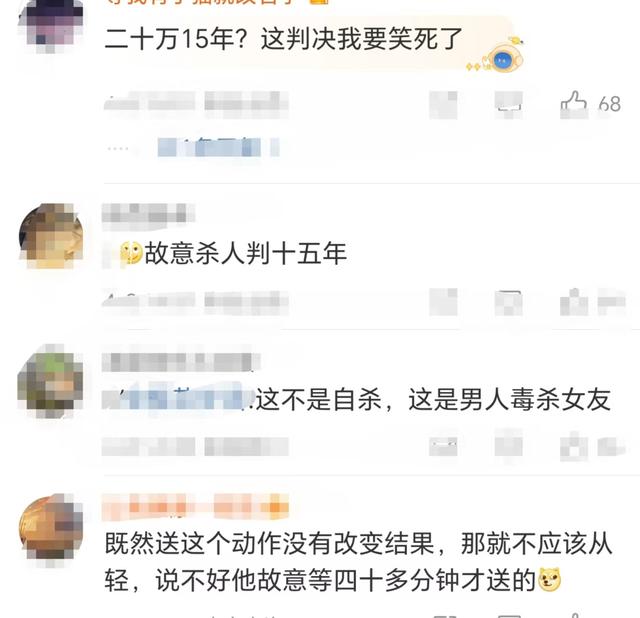Tap the forward icon under 故意杀人判十五年

443,302
